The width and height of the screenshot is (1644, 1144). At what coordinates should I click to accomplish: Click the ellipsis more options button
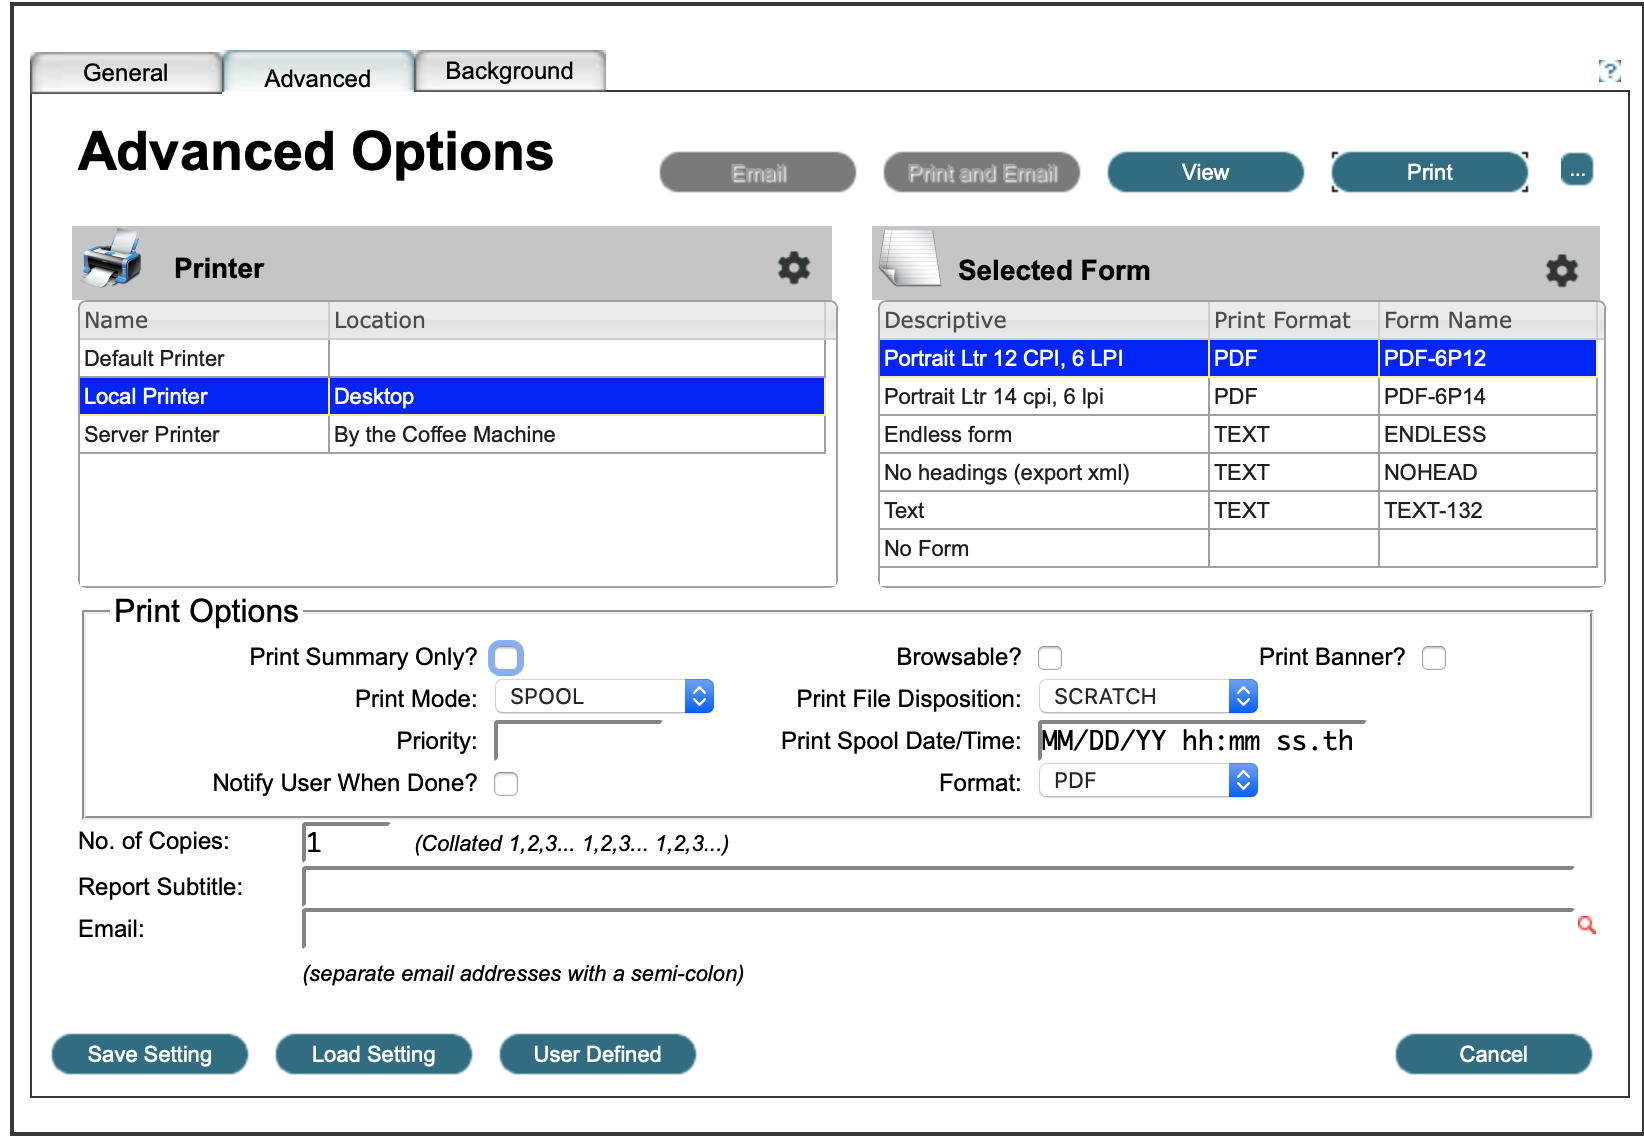coord(1577,172)
